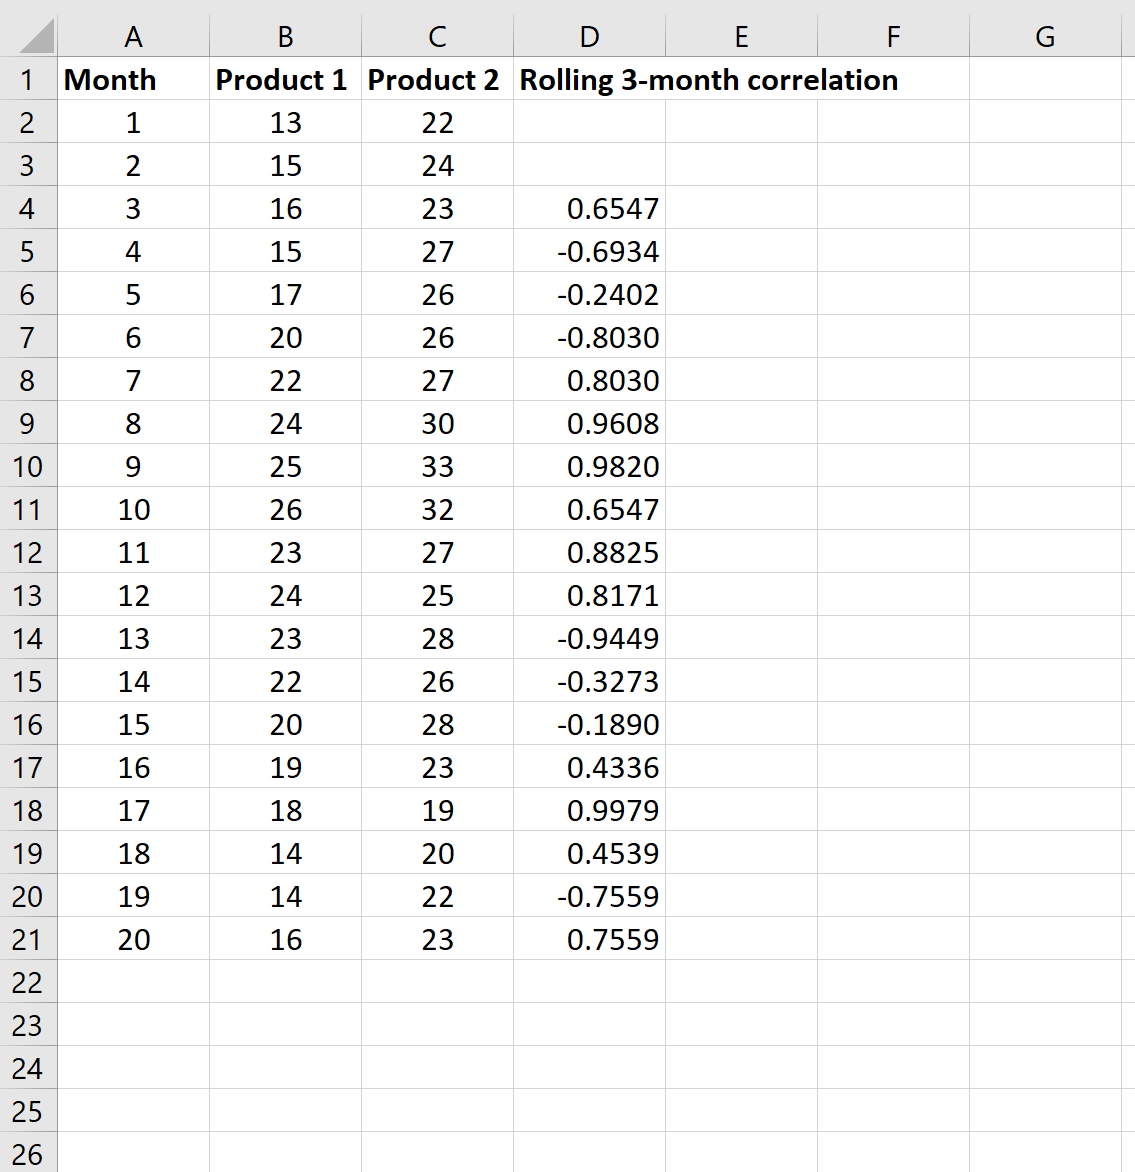Select the Product 1 value 26 for month 10
Screen dimensions: 1135x1172
pos(284,509)
